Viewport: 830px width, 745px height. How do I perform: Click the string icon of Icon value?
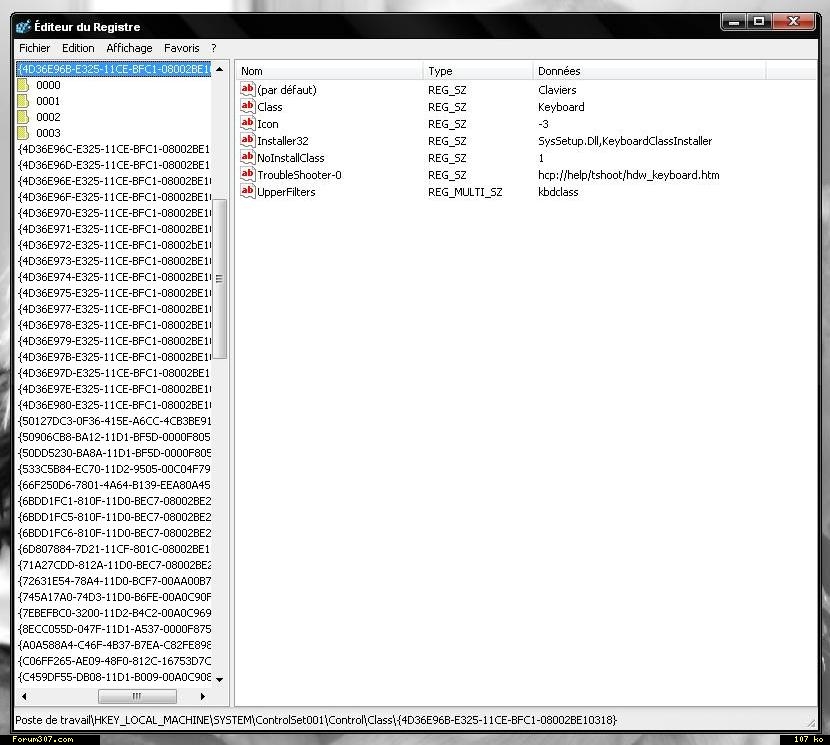[247, 123]
